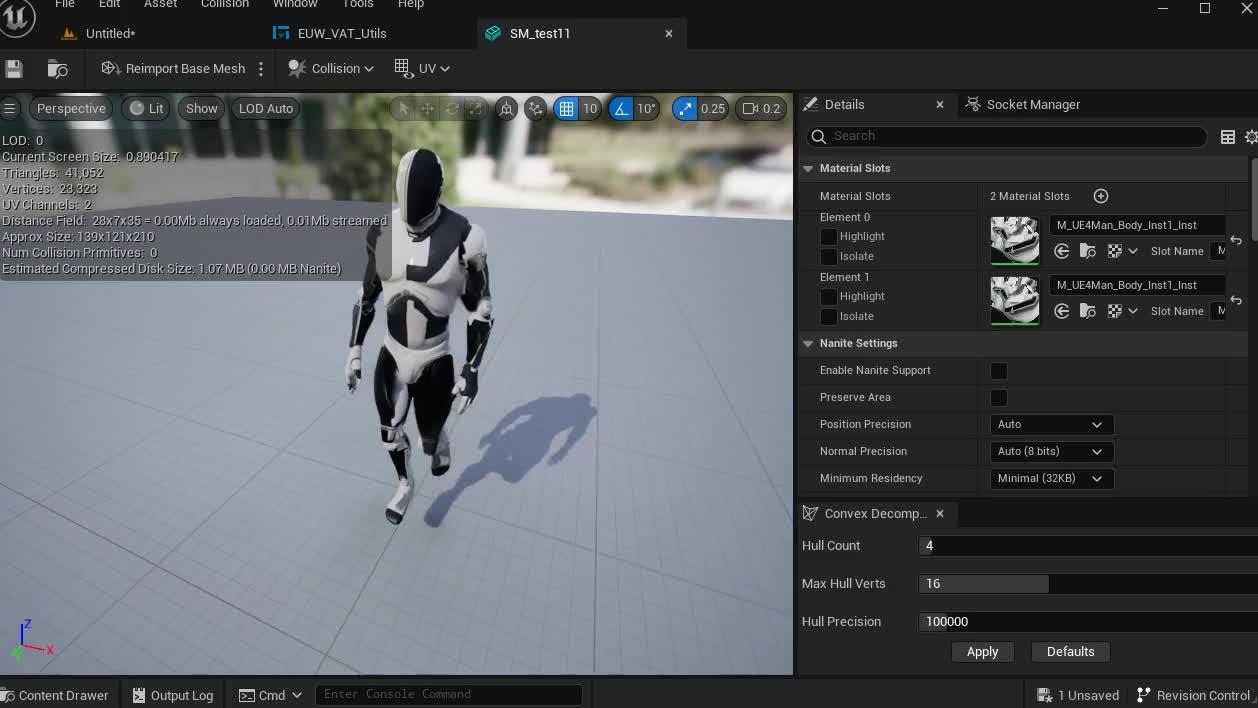This screenshot has height=708, width=1258.
Task: Enable Highlight for Element 0
Action: tap(828, 236)
